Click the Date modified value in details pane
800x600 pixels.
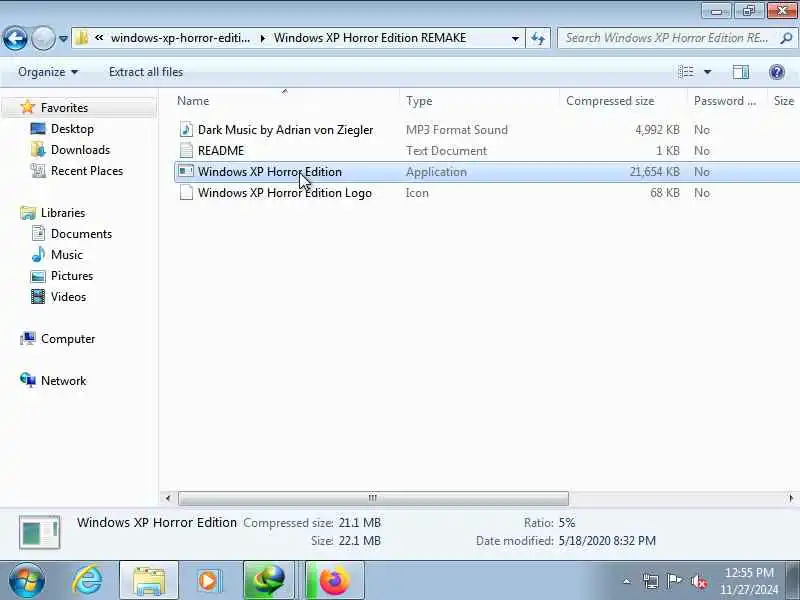pos(607,541)
